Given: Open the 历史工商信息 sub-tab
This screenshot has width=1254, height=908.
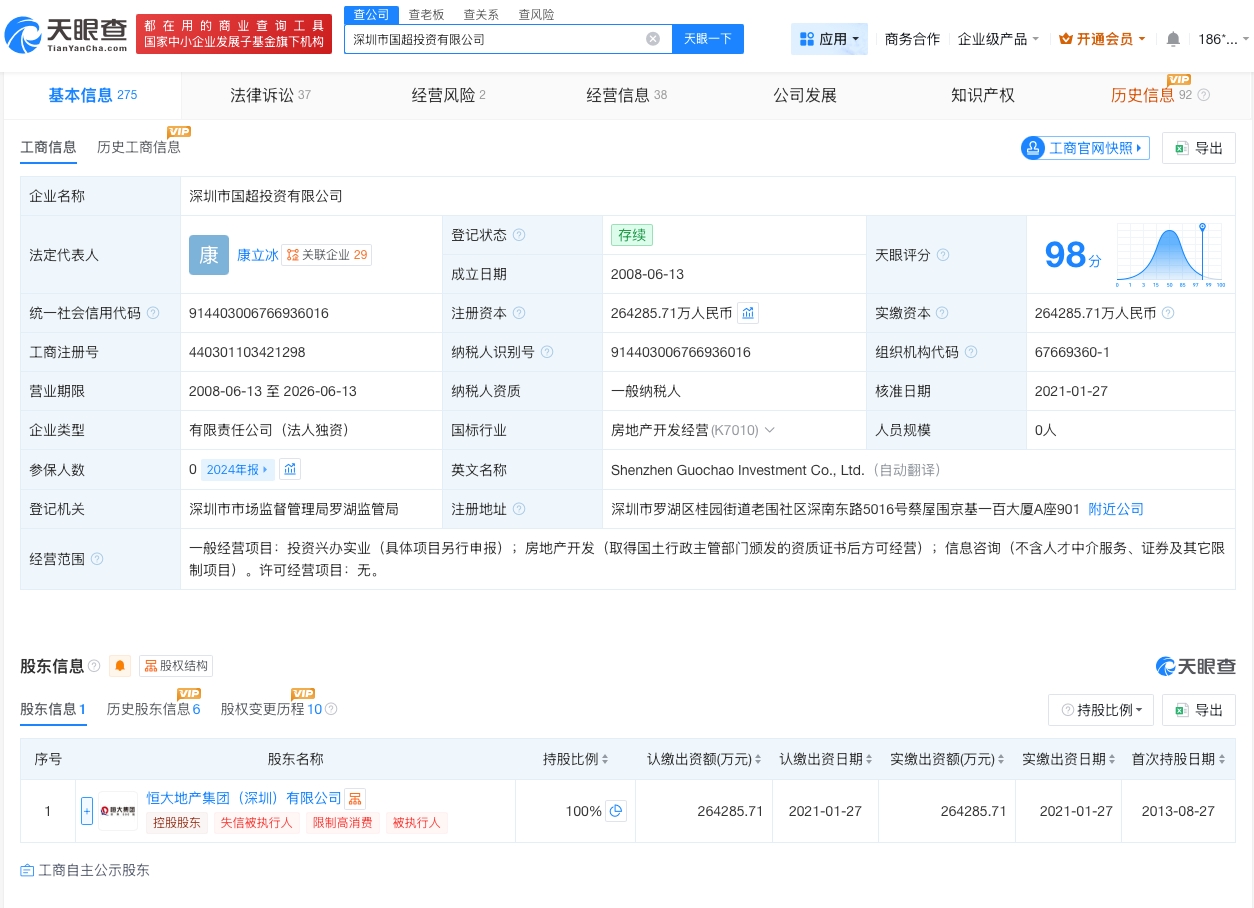Looking at the screenshot, I should tap(139, 147).
